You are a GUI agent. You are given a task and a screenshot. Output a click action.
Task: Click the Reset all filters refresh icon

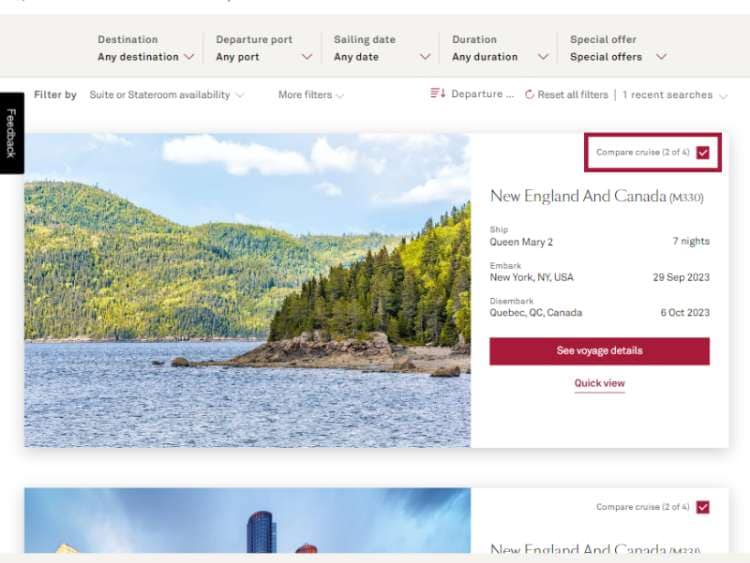click(529, 95)
